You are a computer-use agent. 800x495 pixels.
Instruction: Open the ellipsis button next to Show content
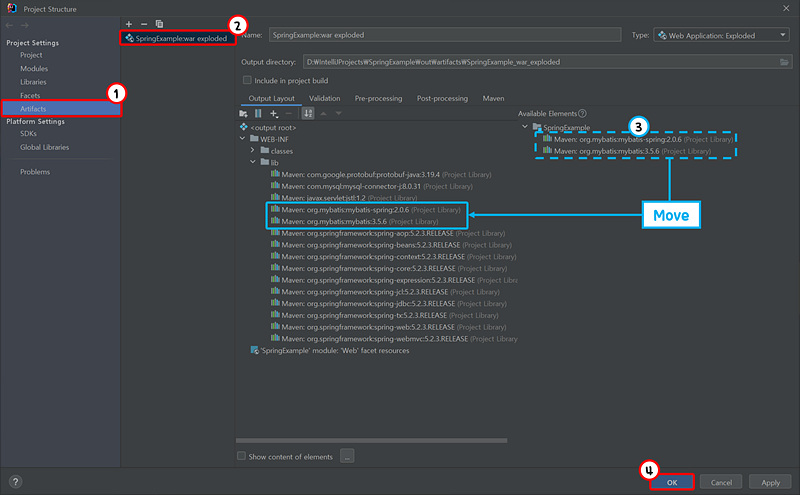(x=347, y=456)
